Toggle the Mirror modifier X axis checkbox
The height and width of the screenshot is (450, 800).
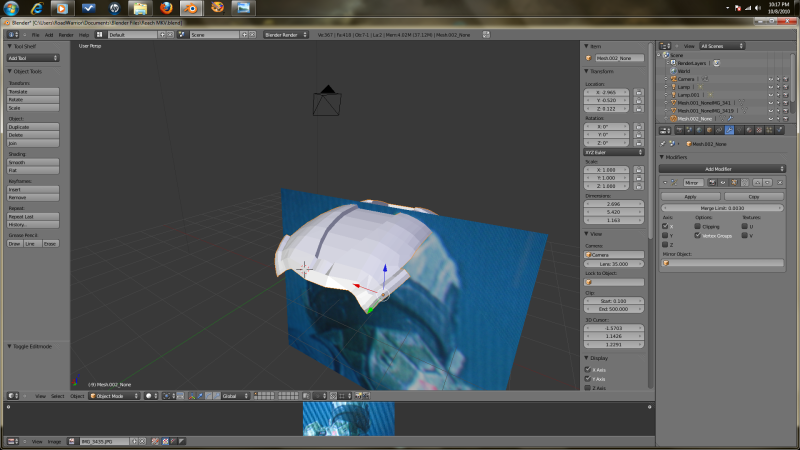click(667, 227)
